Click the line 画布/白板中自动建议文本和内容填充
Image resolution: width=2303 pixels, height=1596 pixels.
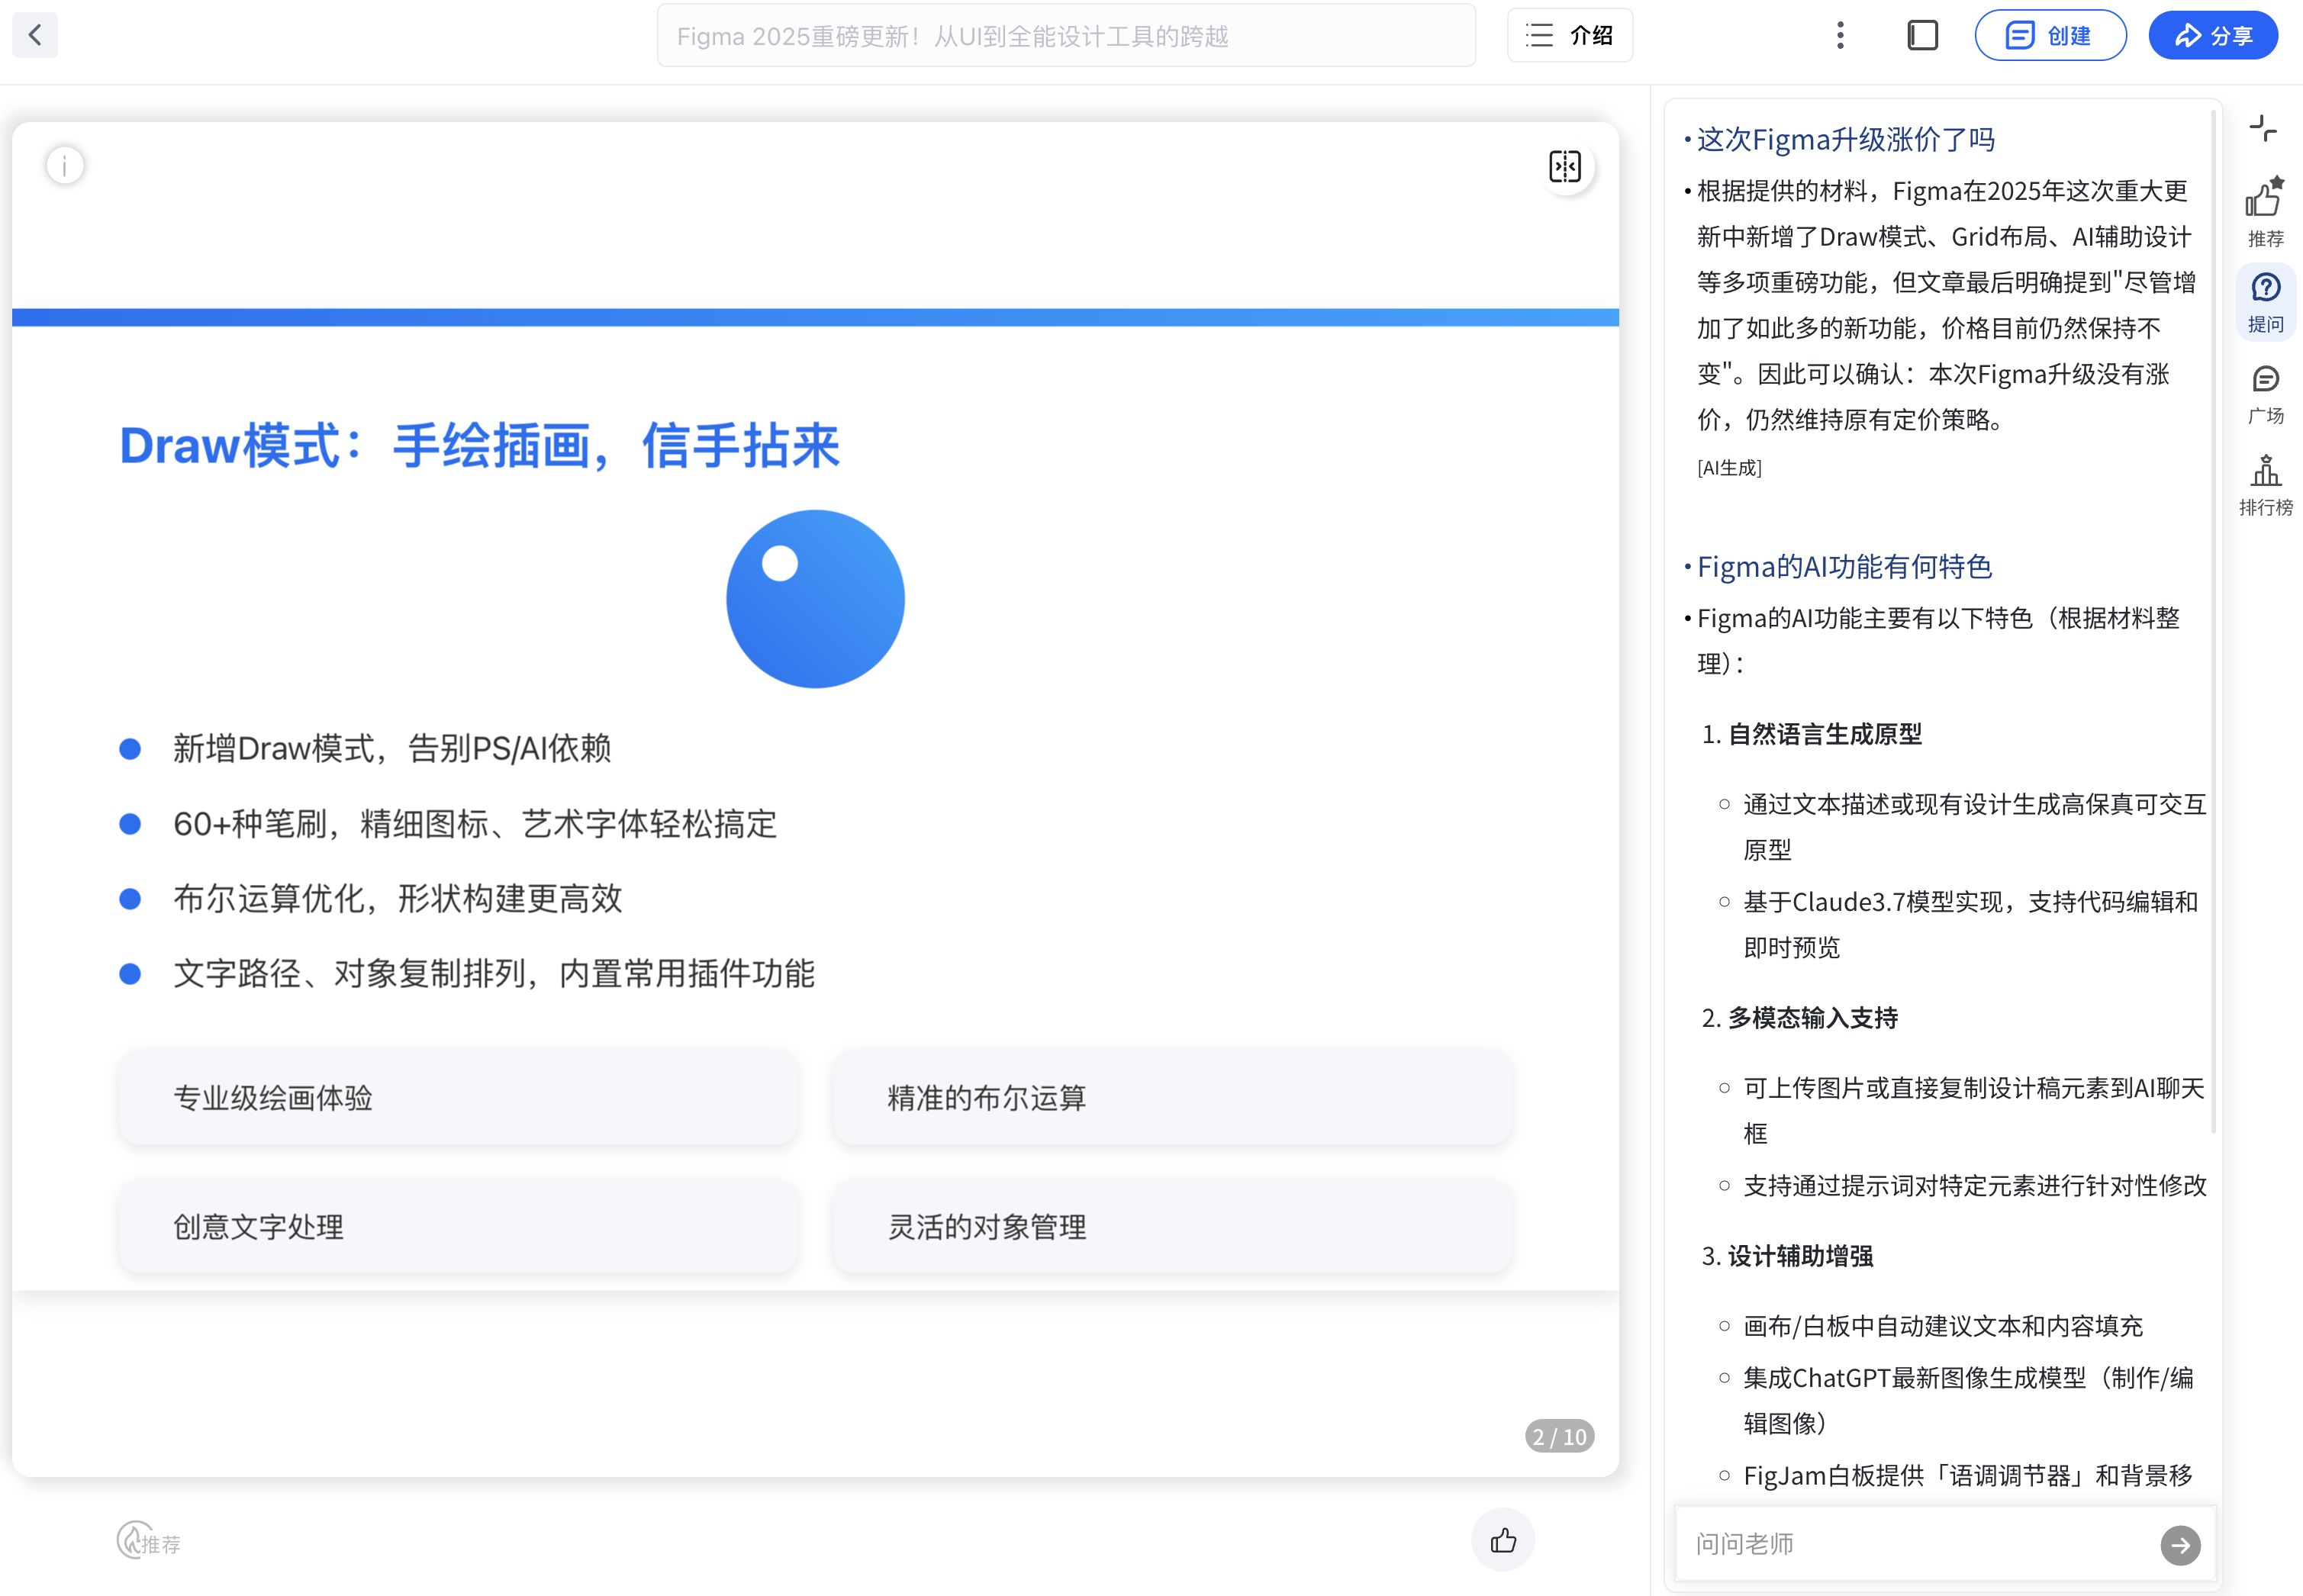coord(1943,1325)
